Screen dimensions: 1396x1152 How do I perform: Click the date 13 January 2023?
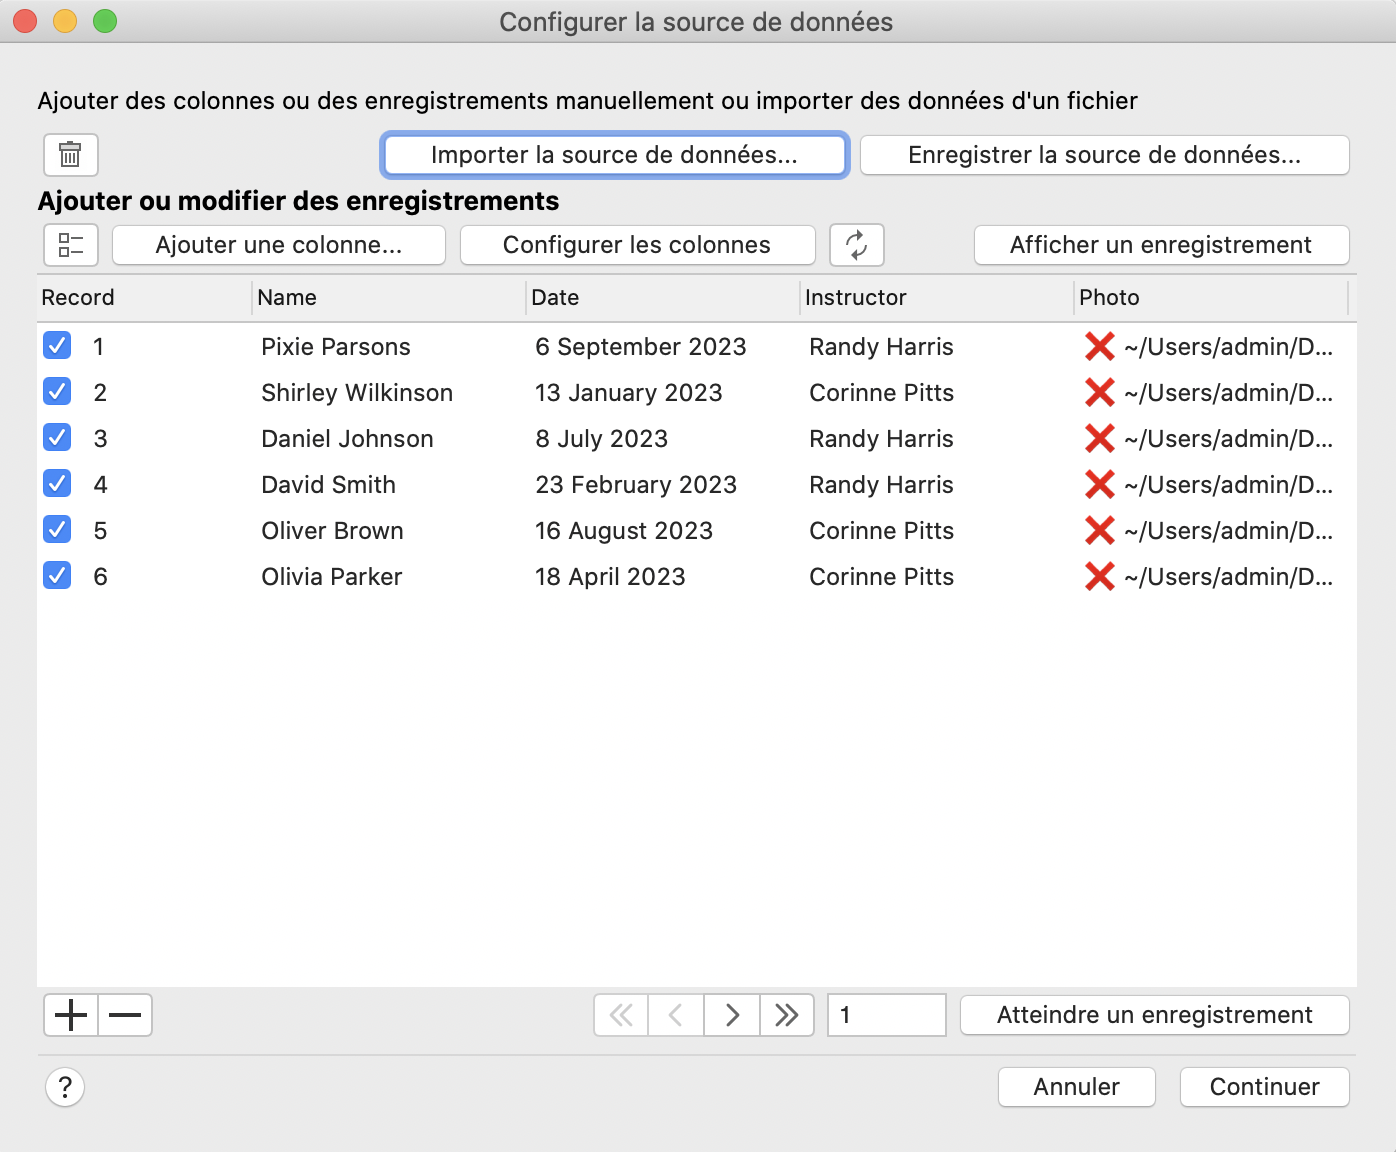click(x=629, y=393)
